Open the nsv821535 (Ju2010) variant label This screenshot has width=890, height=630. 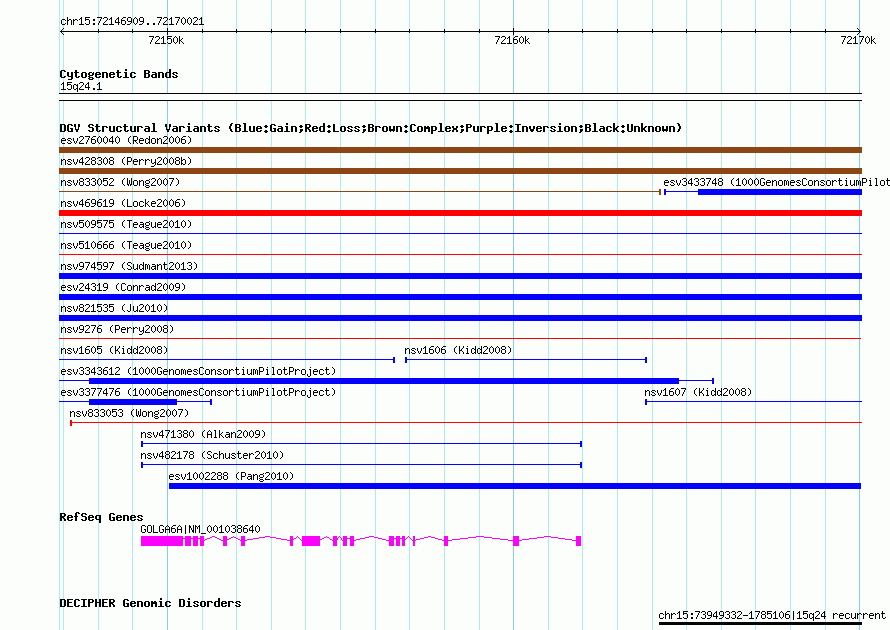[x=114, y=308]
